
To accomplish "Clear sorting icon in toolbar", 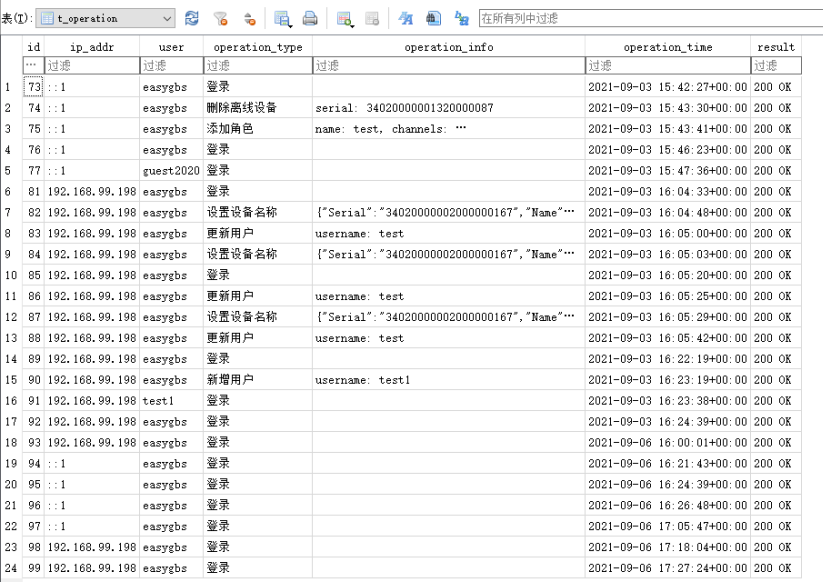I will [x=249, y=19].
